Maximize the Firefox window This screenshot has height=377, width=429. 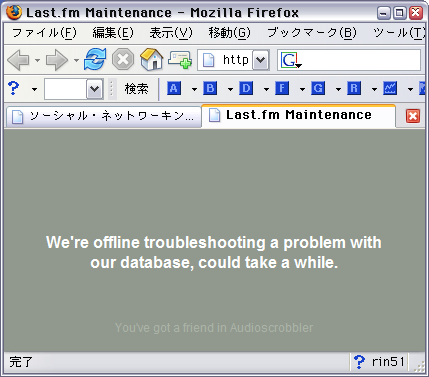pos(399,13)
